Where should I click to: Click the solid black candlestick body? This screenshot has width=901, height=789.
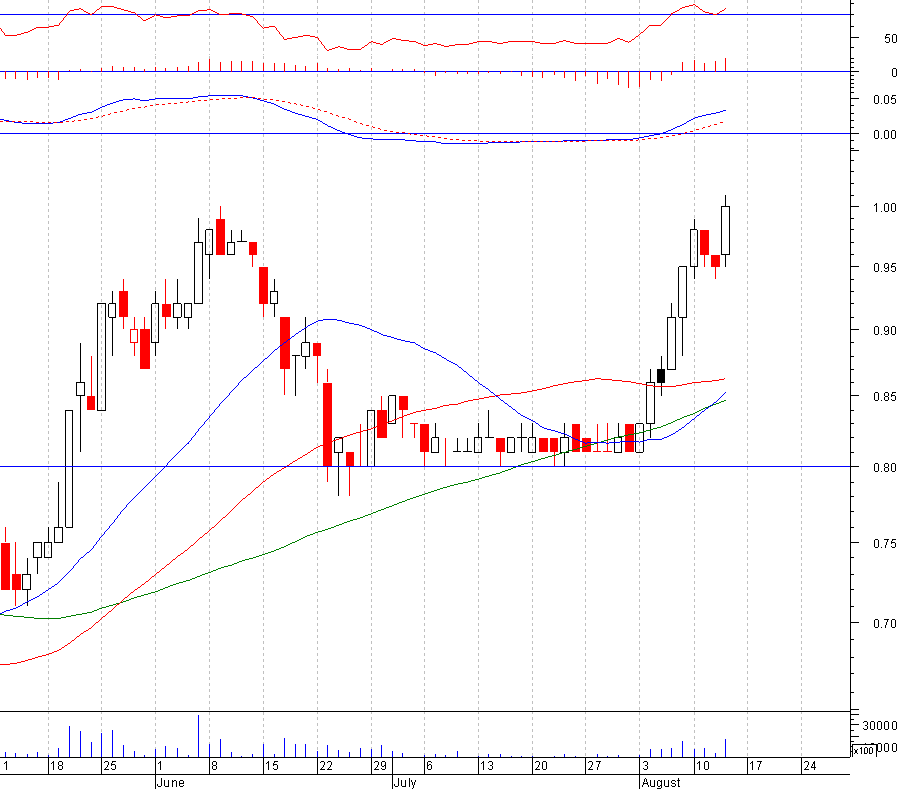661,376
